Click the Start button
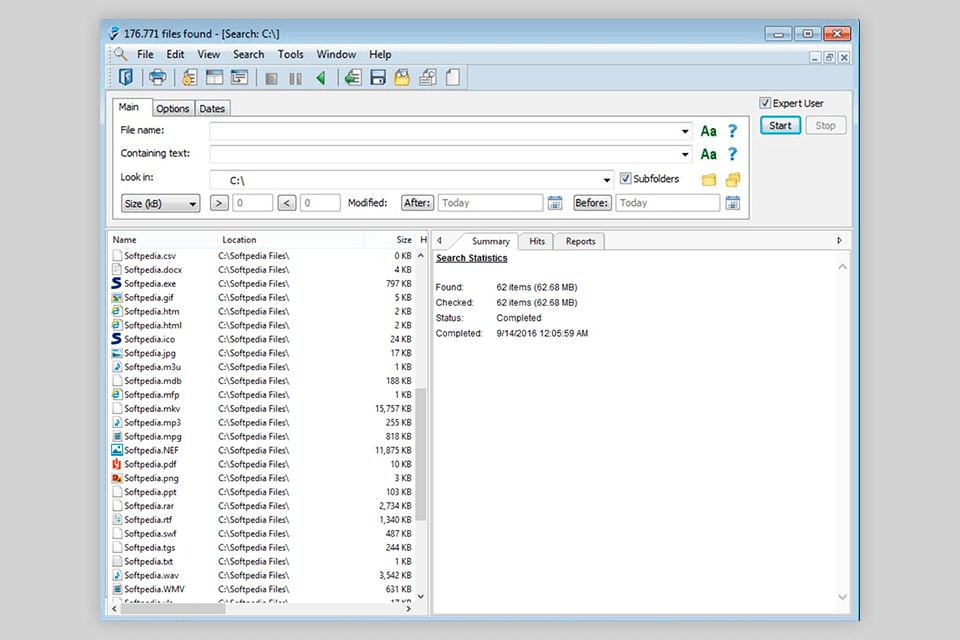 (x=781, y=126)
